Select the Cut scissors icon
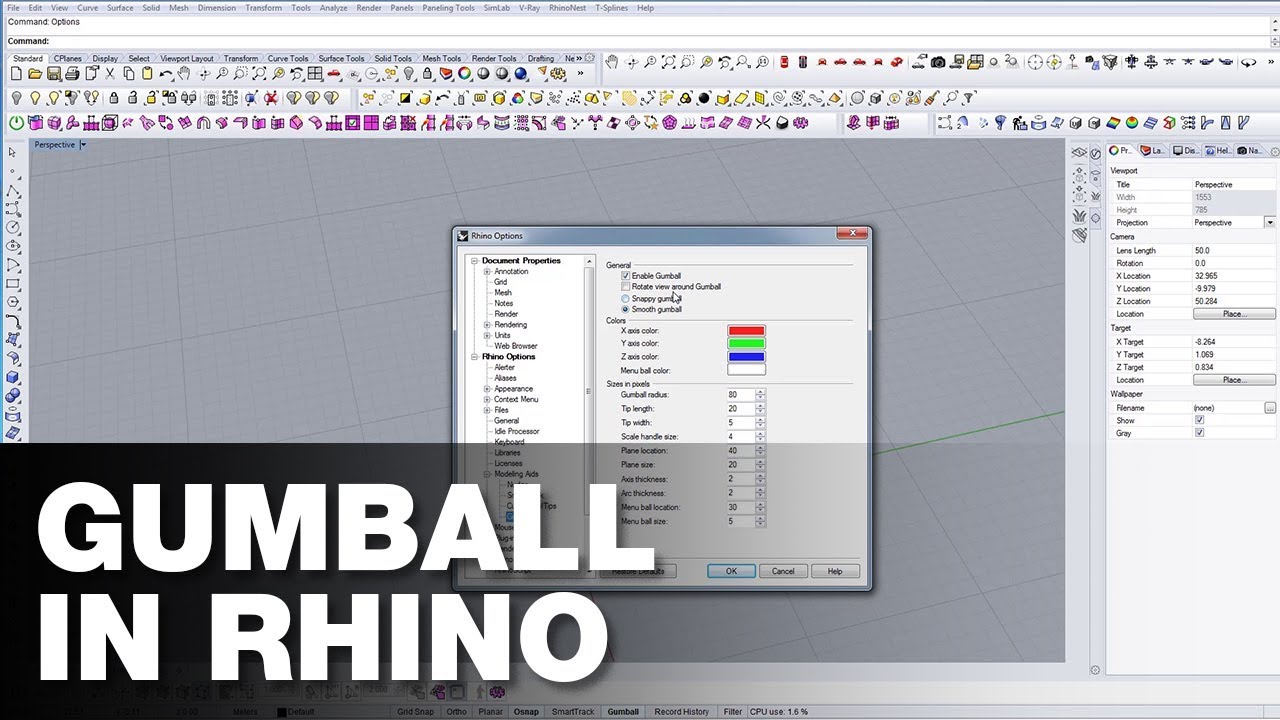Viewport: 1280px width, 720px height. [110, 73]
